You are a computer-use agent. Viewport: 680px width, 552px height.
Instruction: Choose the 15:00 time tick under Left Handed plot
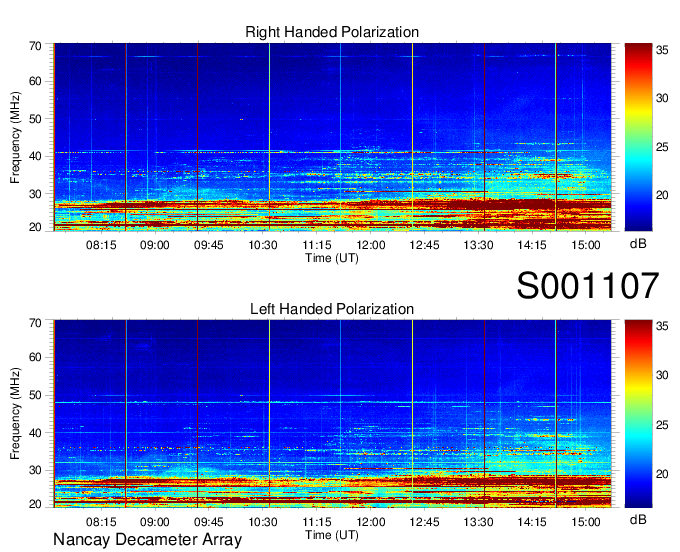point(586,522)
